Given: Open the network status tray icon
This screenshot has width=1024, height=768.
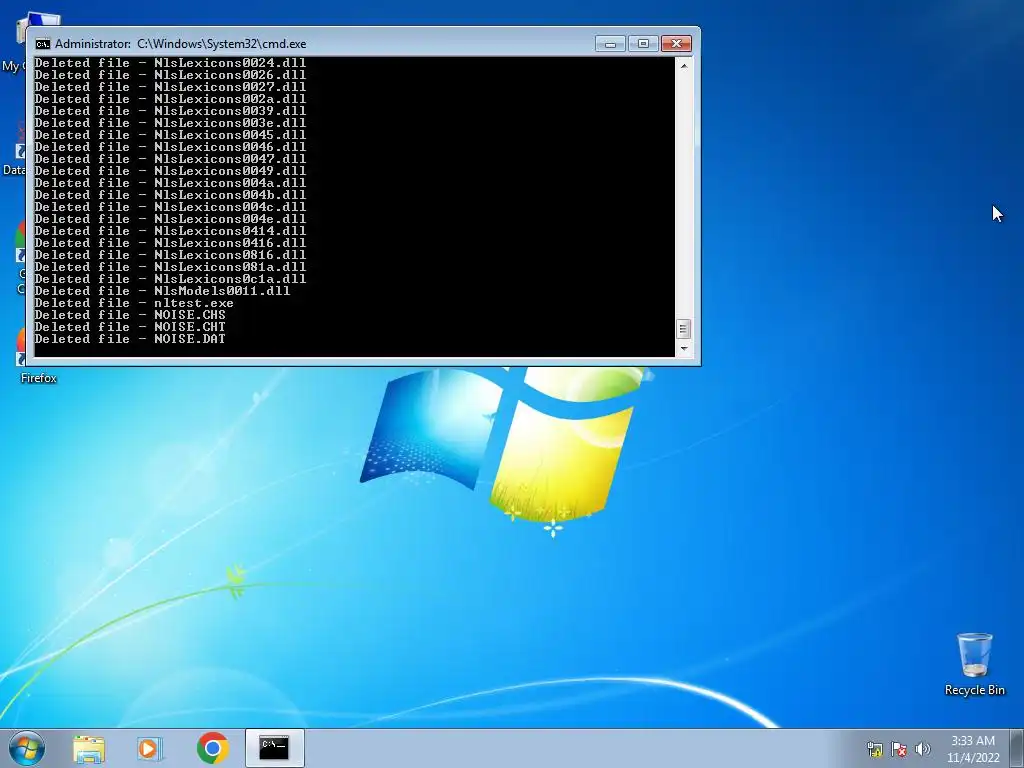Looking at the screenshot, I should [x=874, y=749].
